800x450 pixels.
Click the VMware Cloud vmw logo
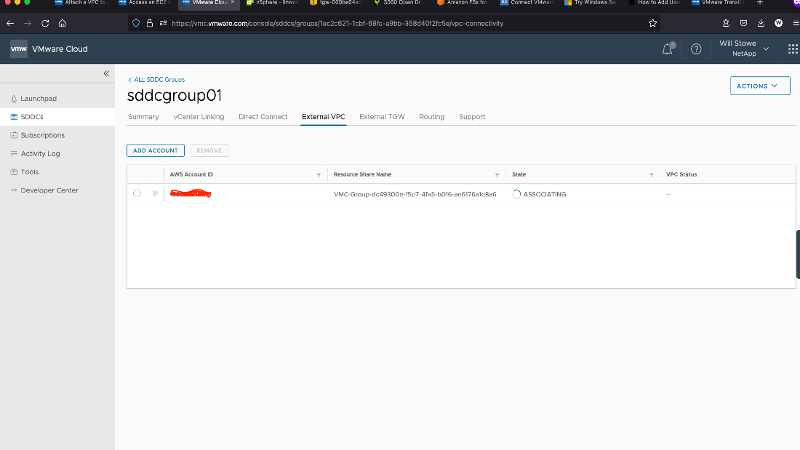19,49
